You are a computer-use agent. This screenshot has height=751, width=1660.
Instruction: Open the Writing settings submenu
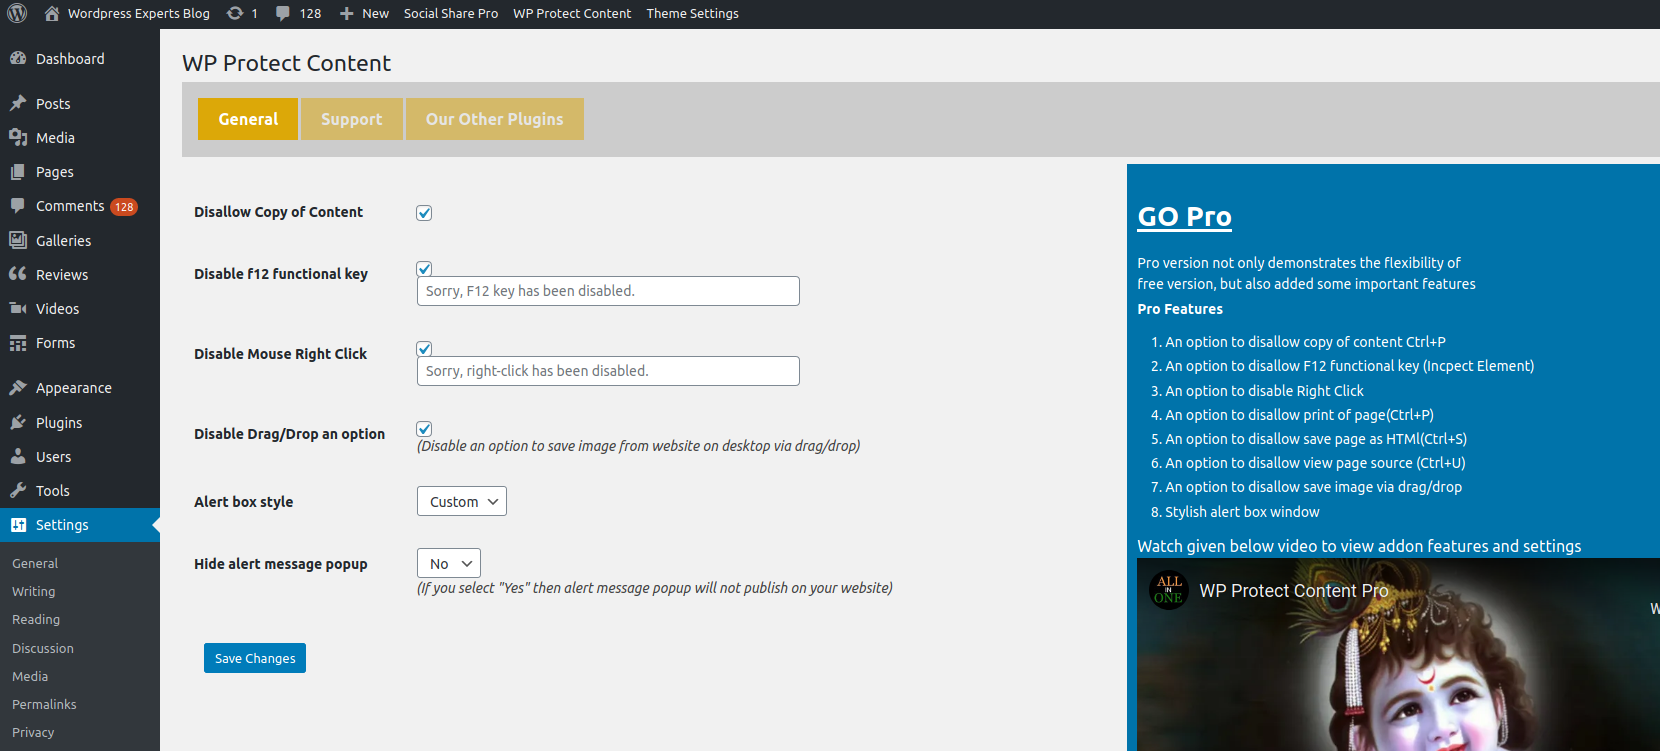point(33,591)
